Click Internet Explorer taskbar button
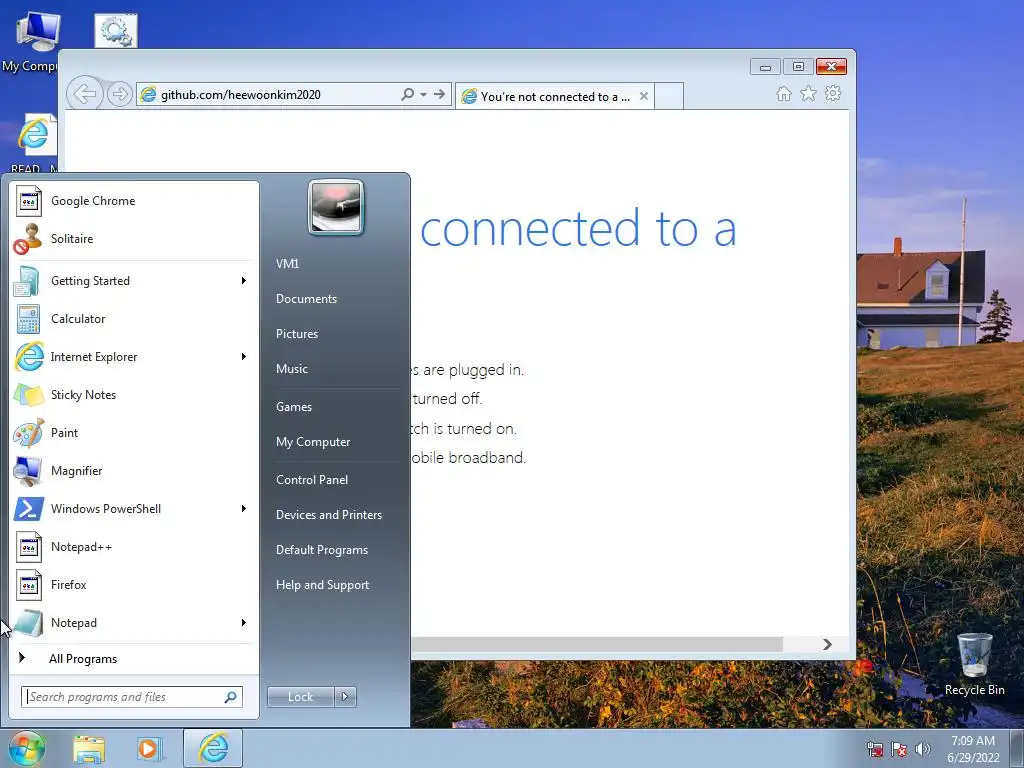Screen dimensions: 1024x768 click(213, 748)
